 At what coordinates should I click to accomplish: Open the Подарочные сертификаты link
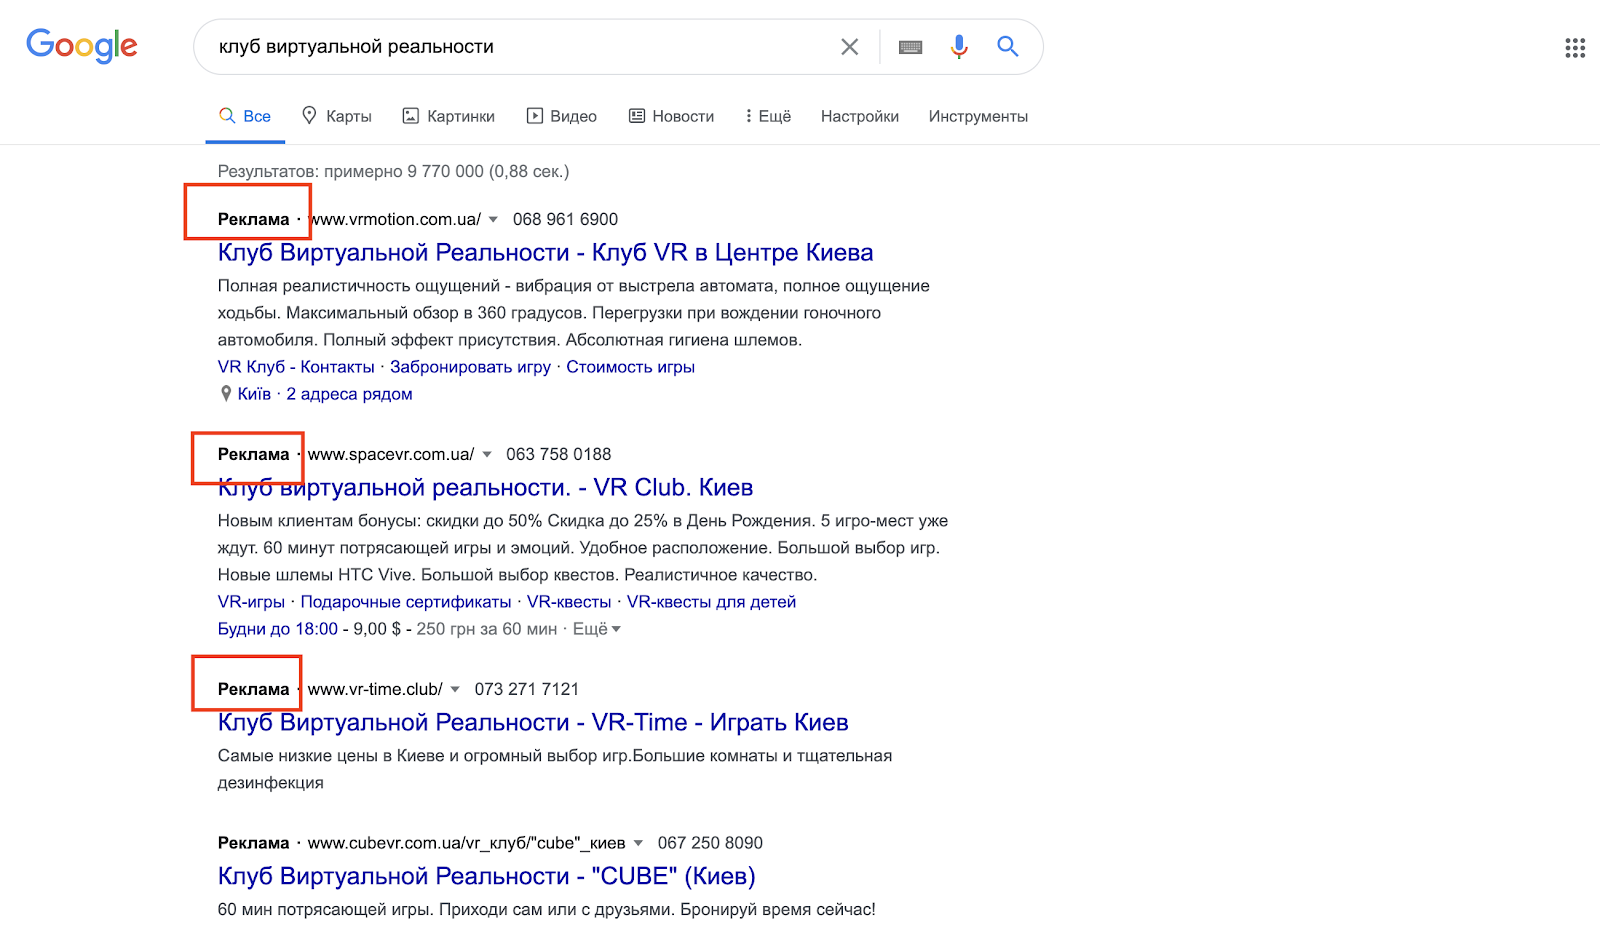click(x=405, y=602)
